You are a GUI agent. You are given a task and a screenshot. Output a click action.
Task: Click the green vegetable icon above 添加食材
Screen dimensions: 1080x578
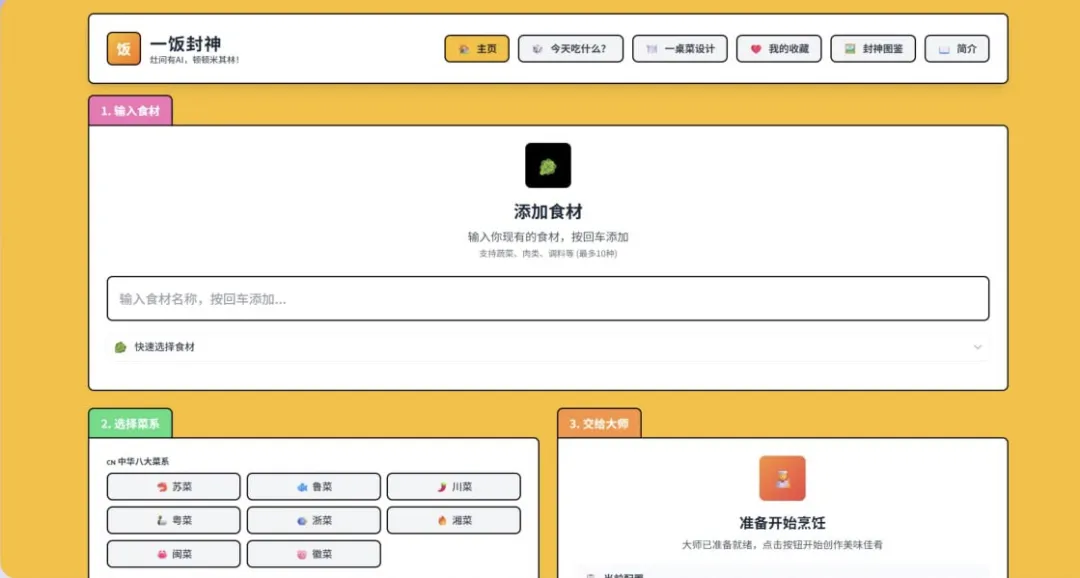click(547, 166)
